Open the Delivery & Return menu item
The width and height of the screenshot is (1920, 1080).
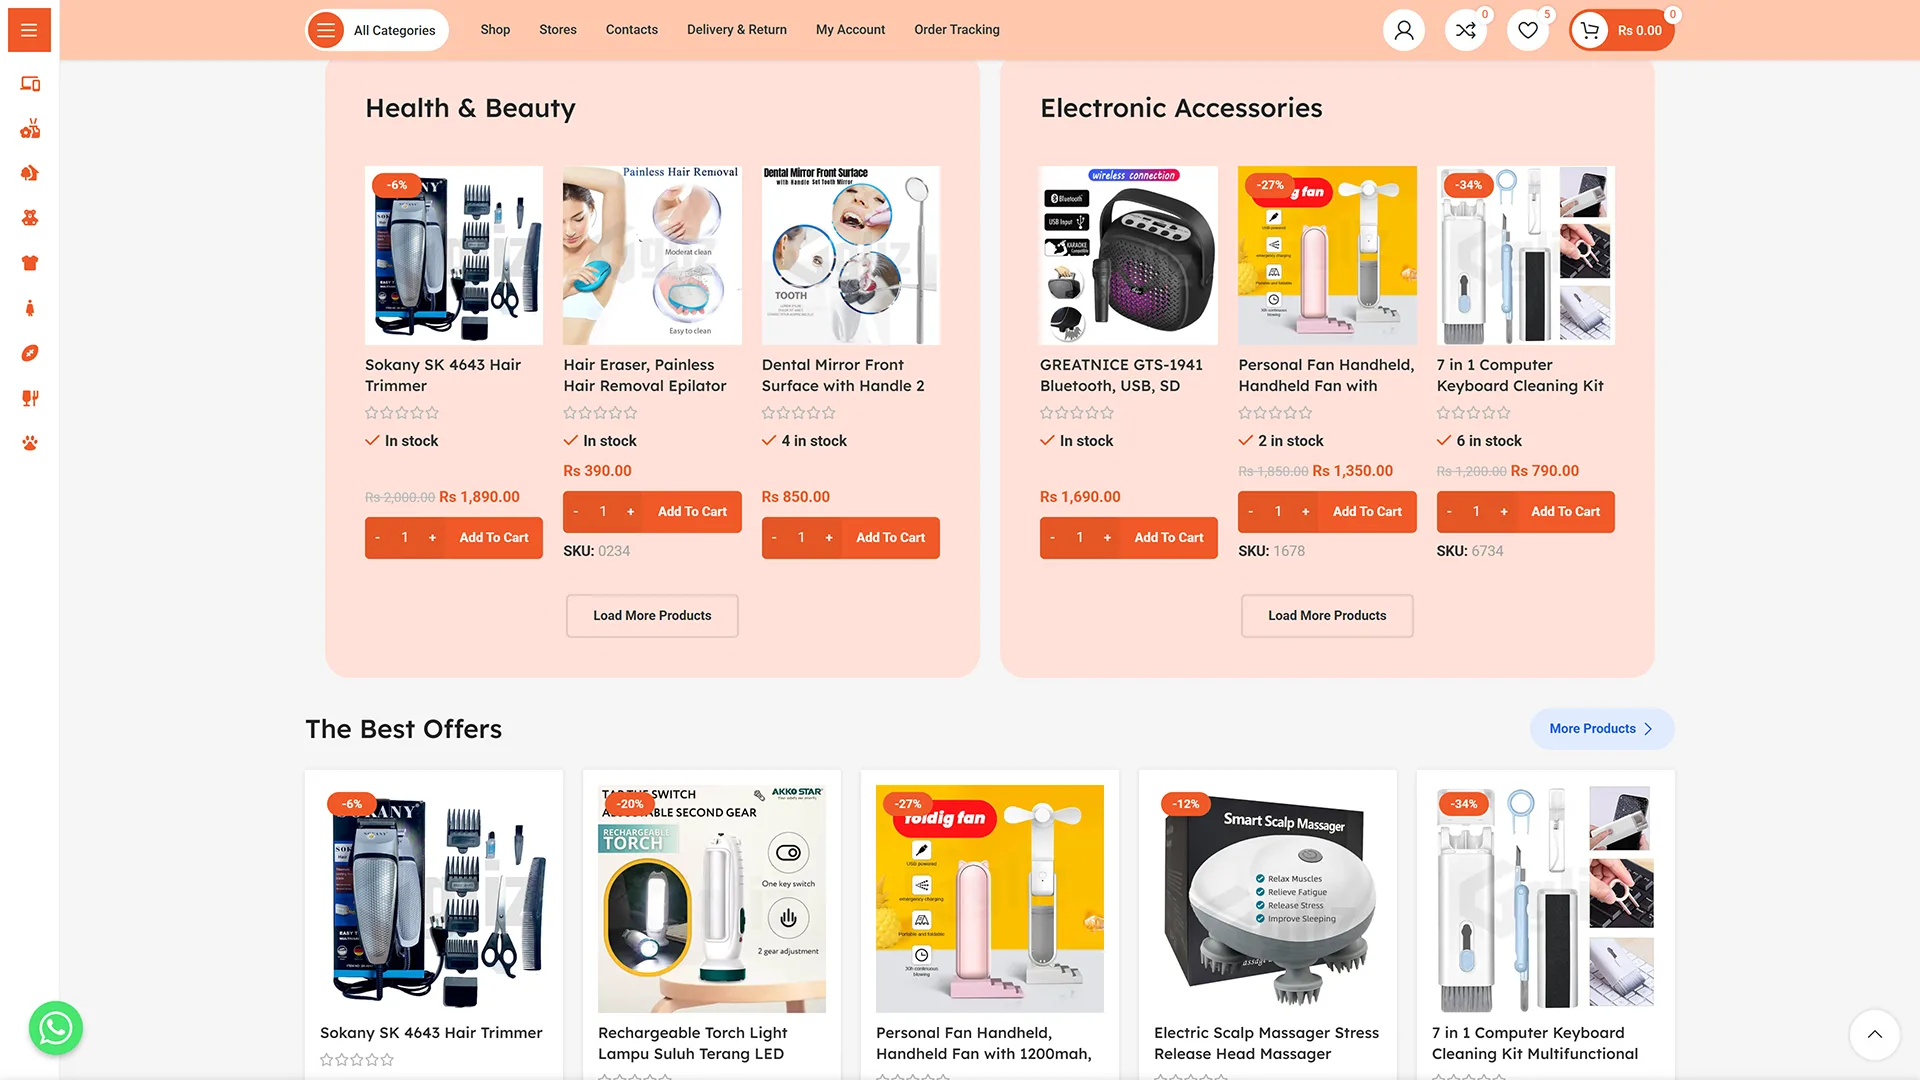point(737,30)
